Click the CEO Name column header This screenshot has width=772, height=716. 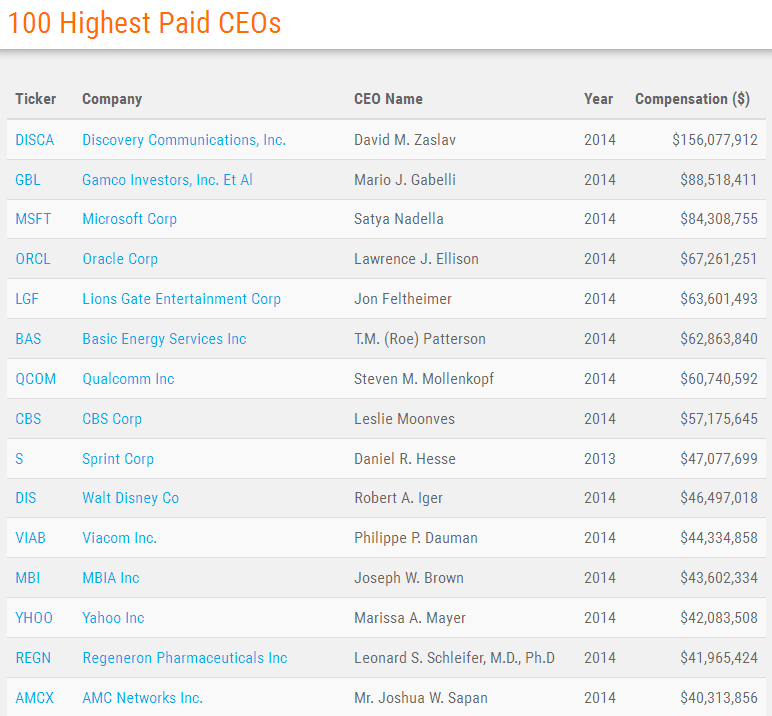(388, 99)
